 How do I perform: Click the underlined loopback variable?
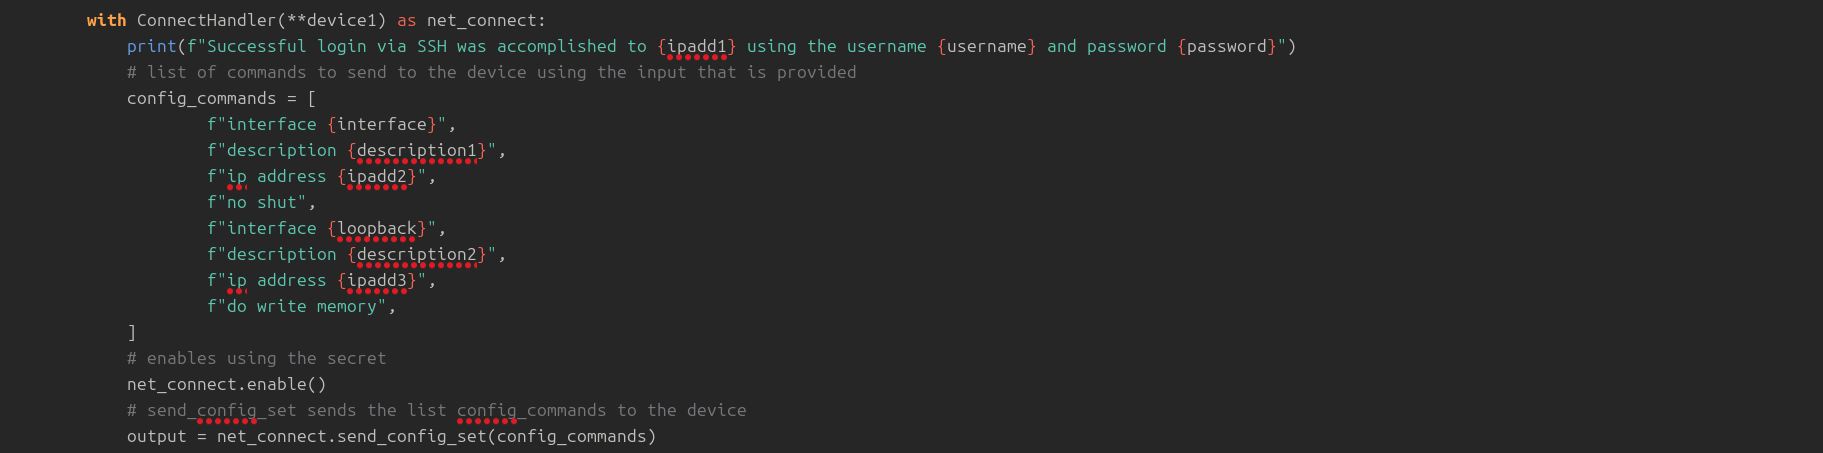tap(377, 228)
